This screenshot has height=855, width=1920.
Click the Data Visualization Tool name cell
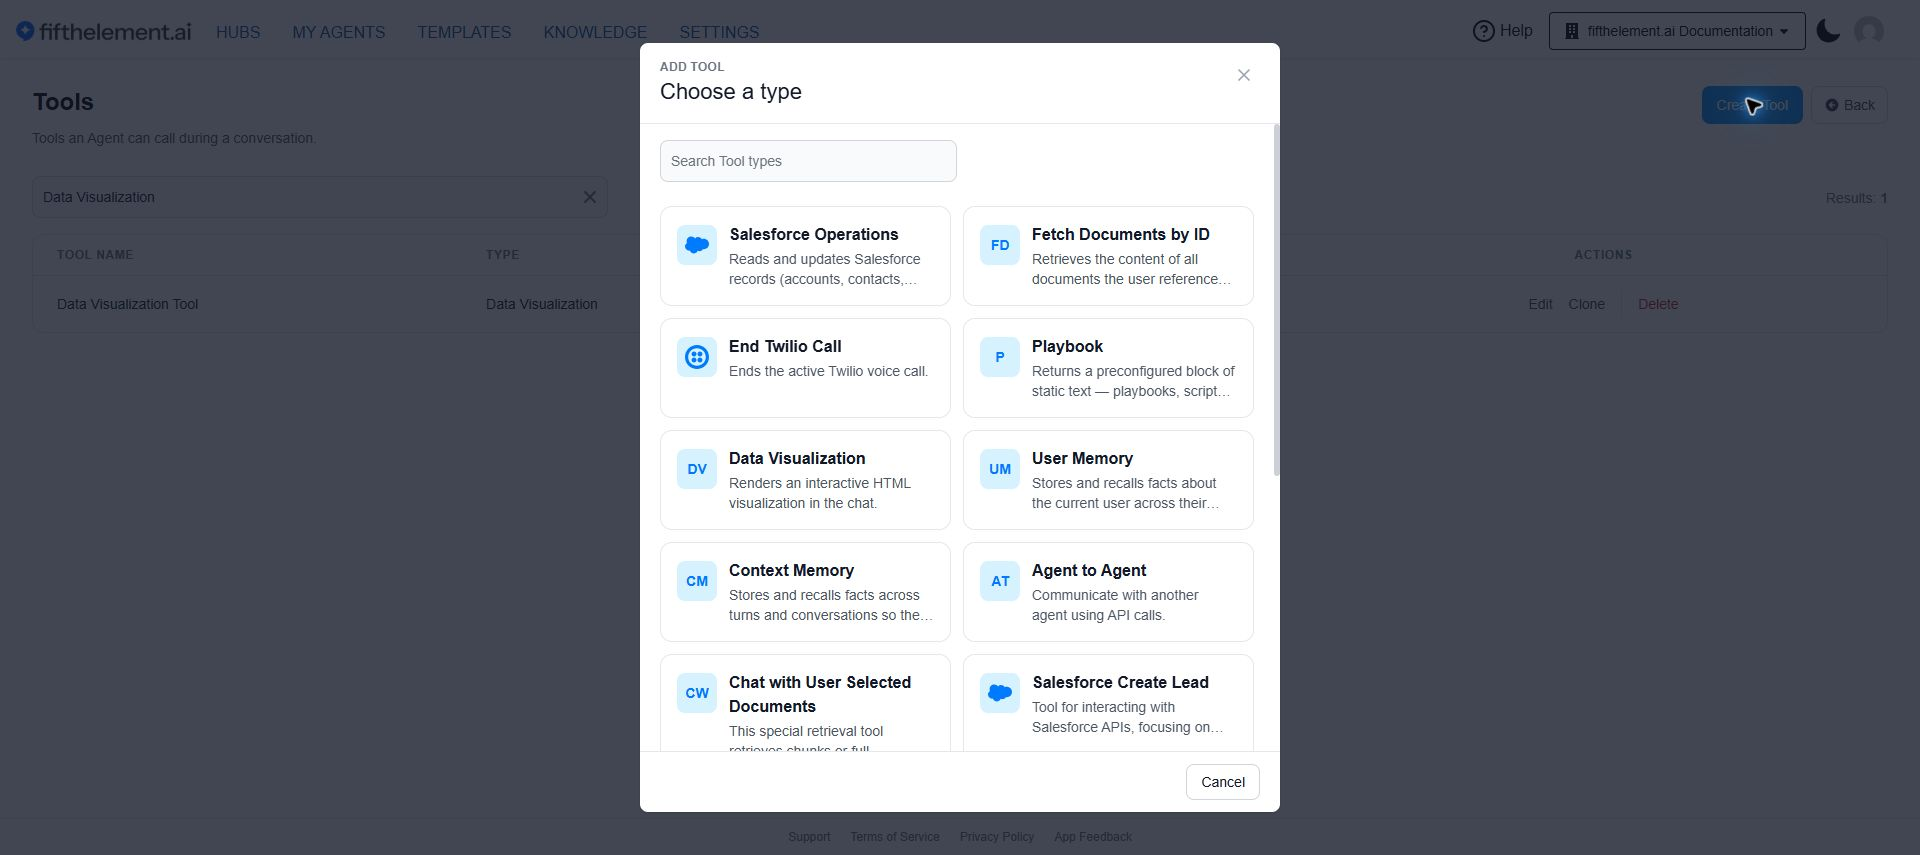click(x=127, y=304)
